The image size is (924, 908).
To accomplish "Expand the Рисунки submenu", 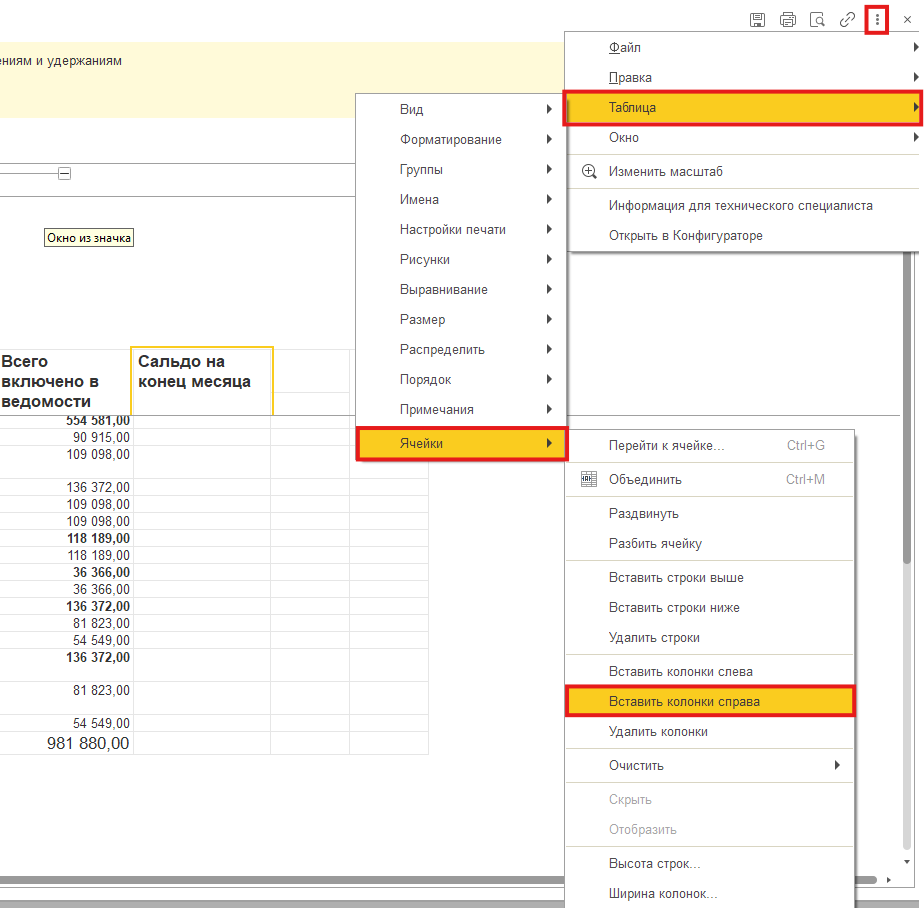I will [x=461, y=260].
